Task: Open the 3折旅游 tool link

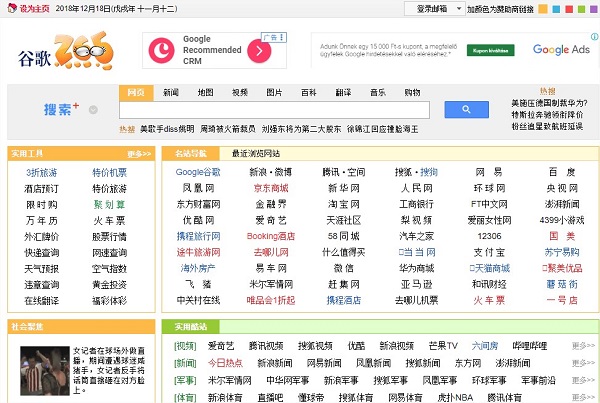Action: pyautogui.click(x=42, y=173)
